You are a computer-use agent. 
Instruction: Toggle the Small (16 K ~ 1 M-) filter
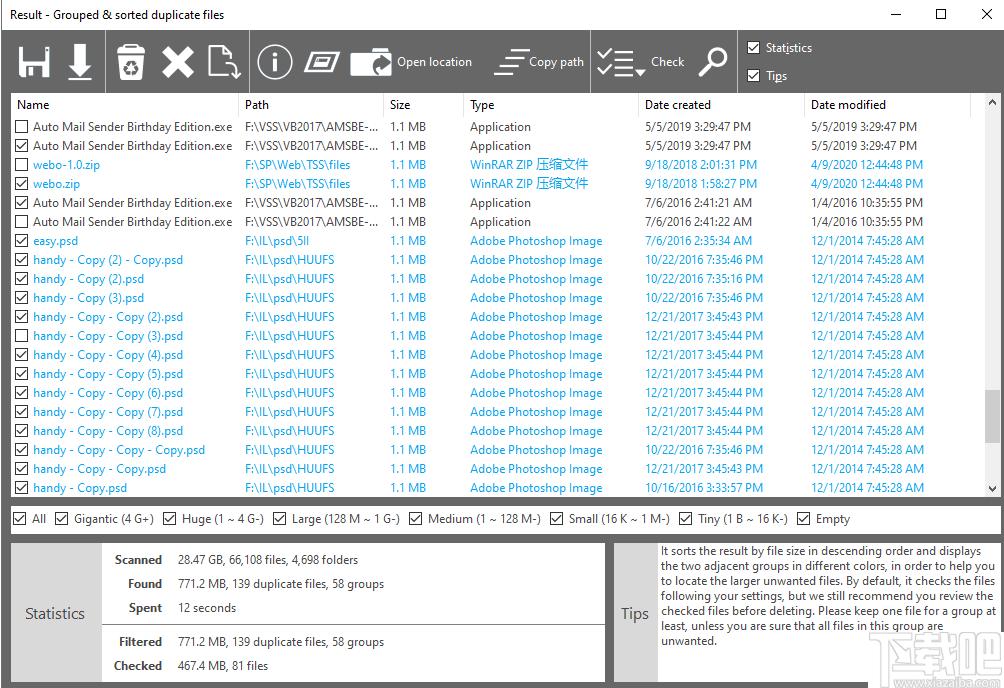click(556, 518)
